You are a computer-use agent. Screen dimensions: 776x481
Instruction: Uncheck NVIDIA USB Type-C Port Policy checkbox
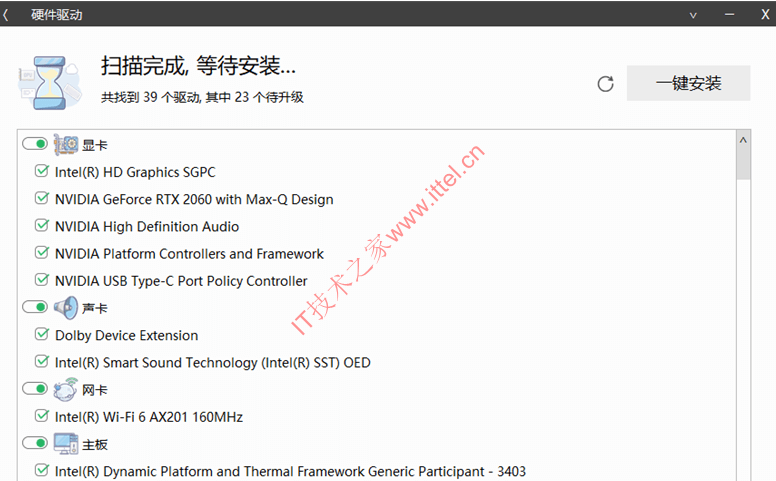42,280
